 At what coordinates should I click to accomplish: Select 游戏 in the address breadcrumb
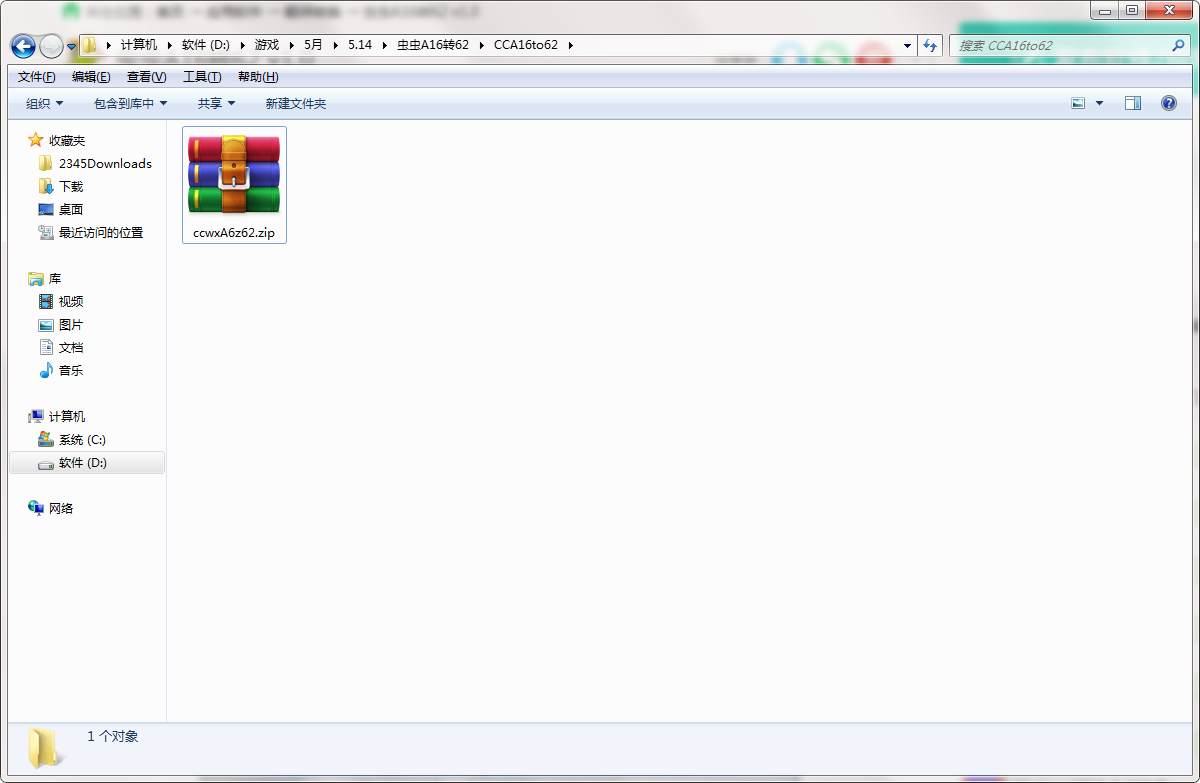click(267, 45)
